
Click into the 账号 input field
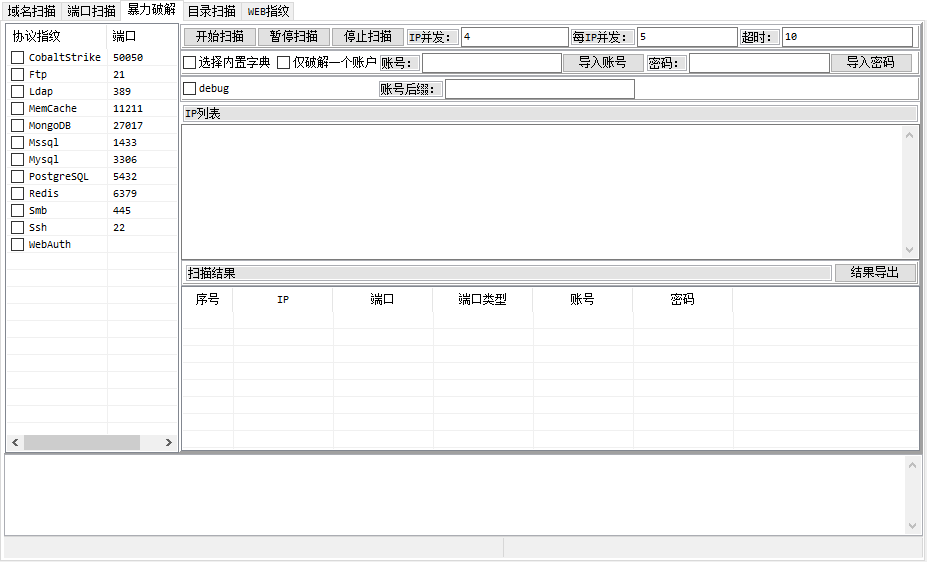tap(491, 63)
